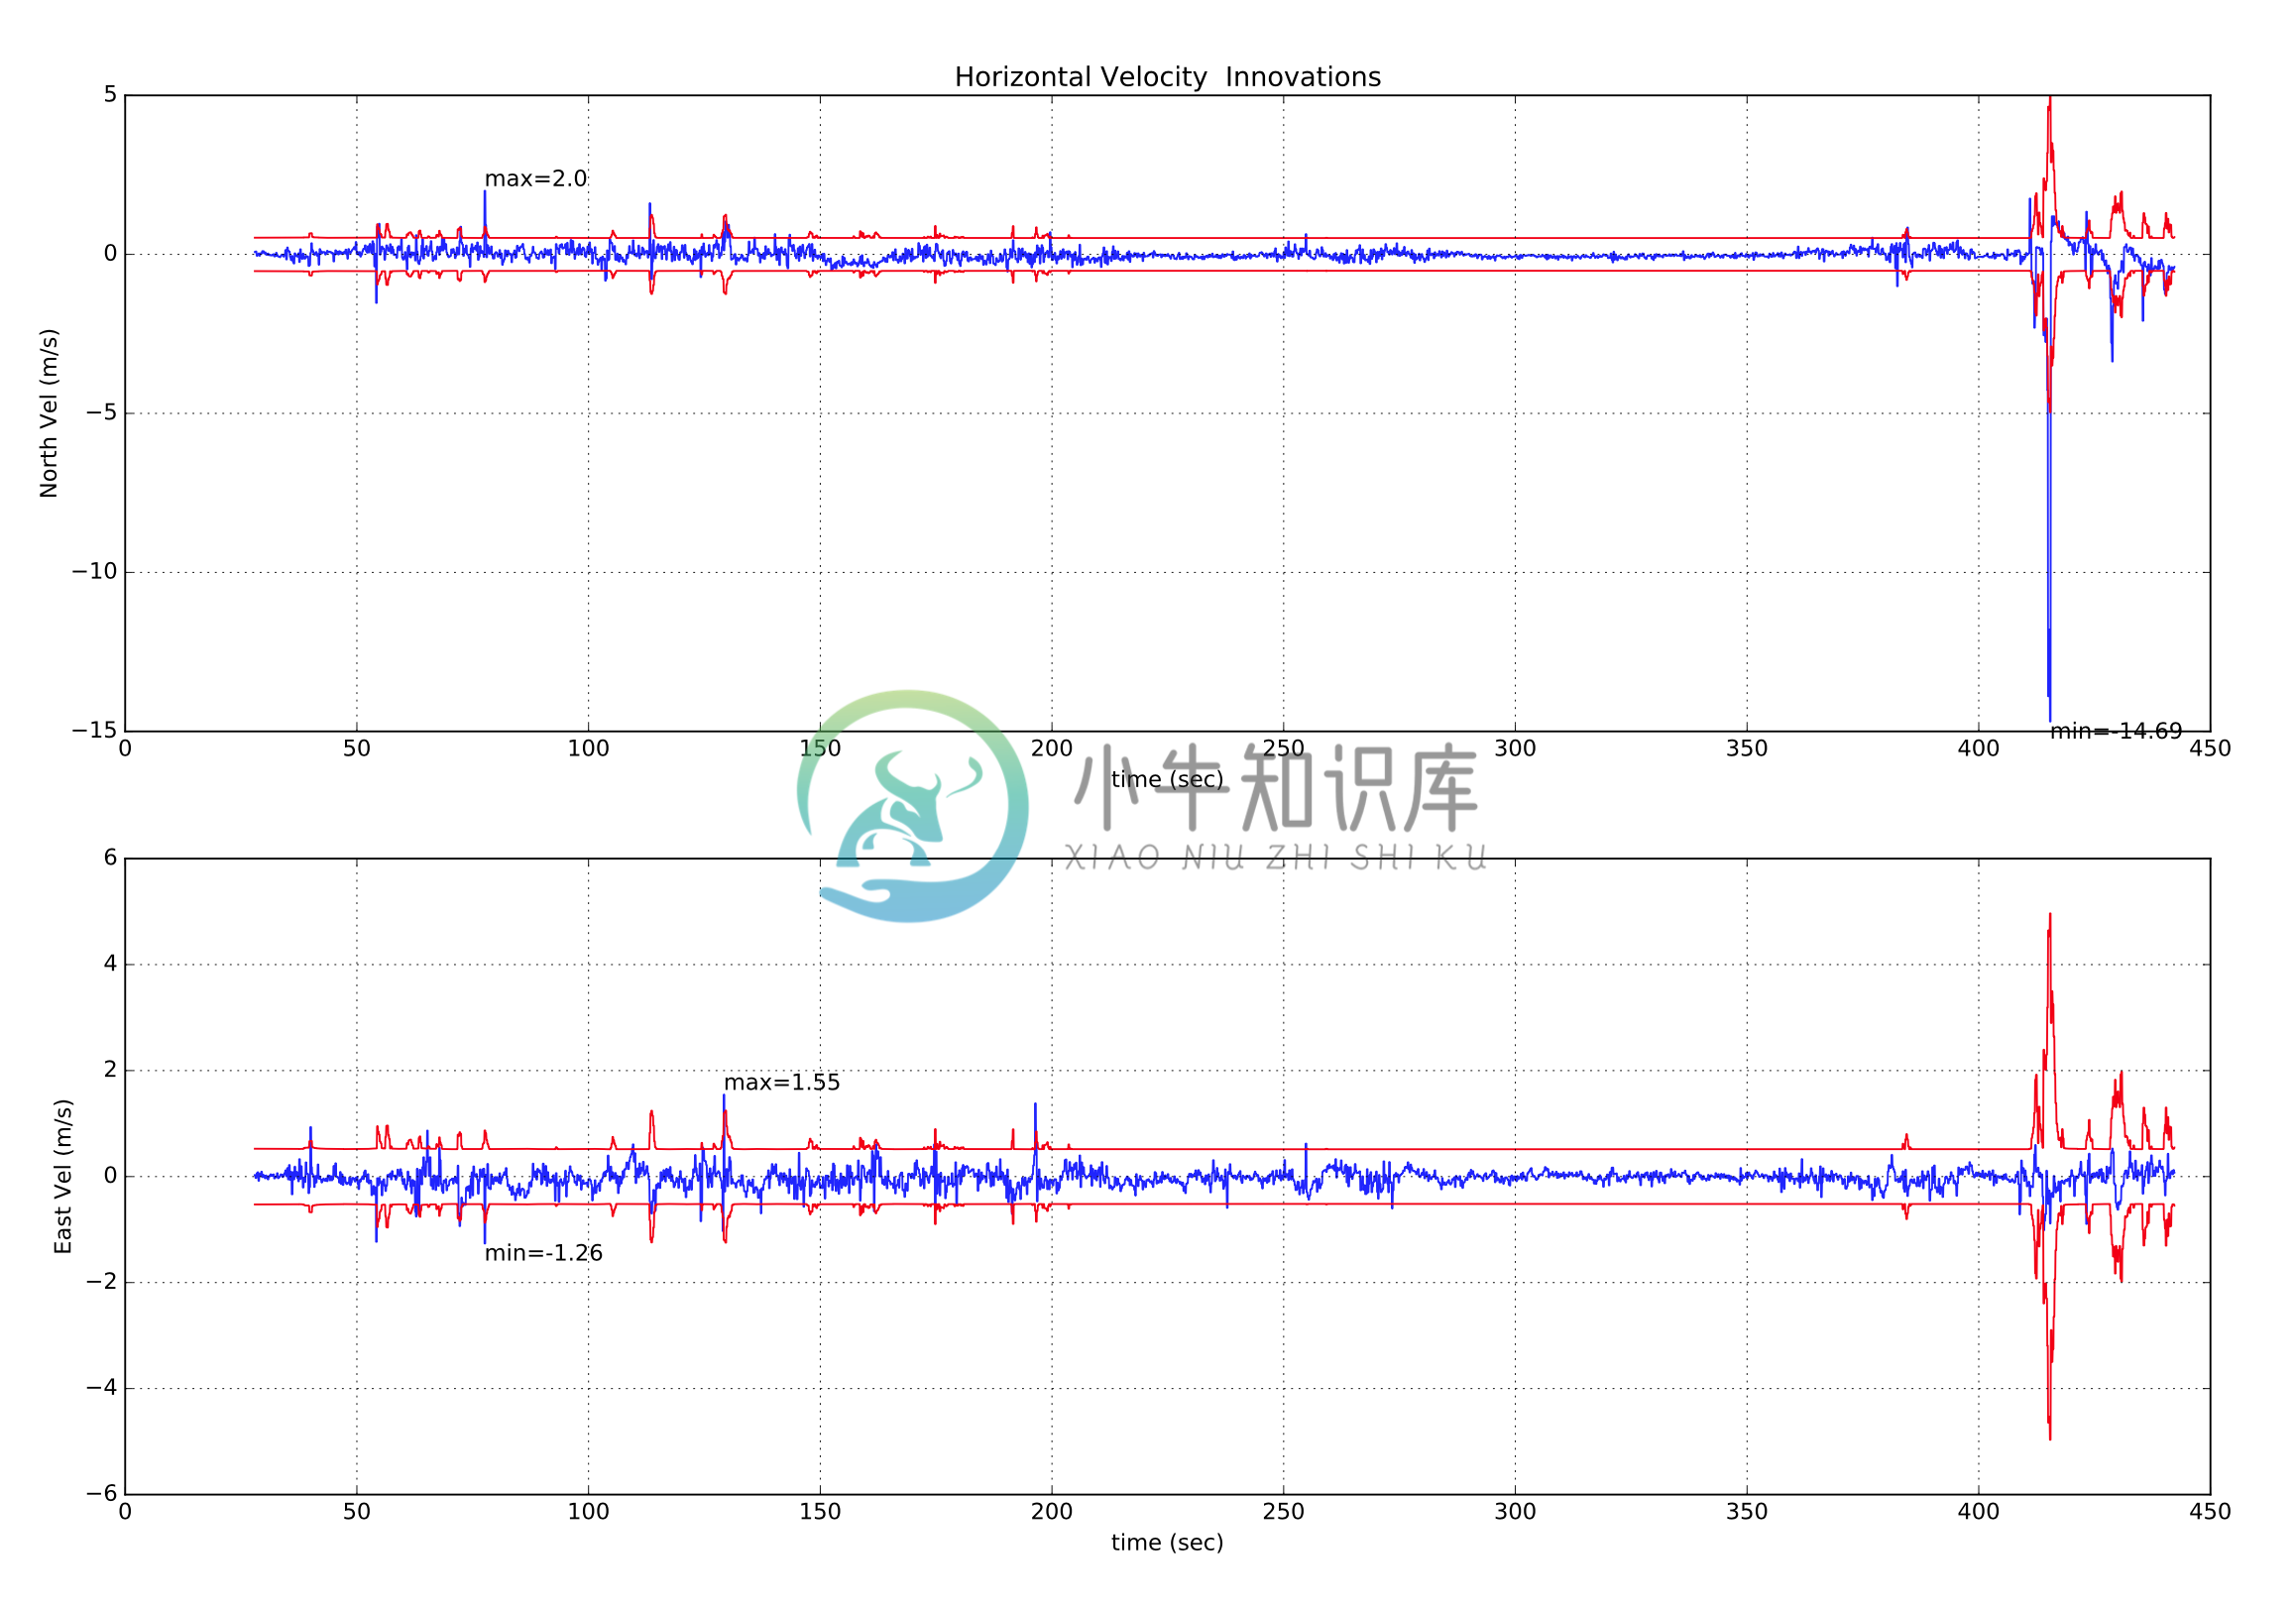Click the '−6' tick on East Vel axis
The image size is (2296, 1610).
[102, 1493]
